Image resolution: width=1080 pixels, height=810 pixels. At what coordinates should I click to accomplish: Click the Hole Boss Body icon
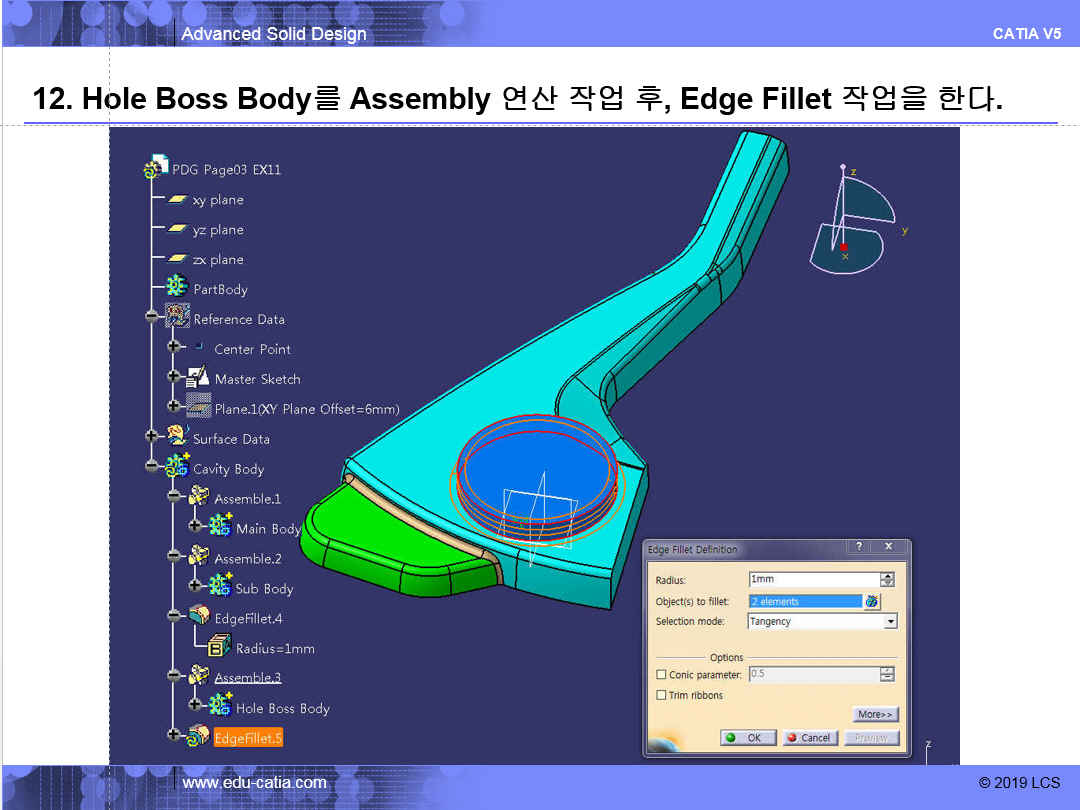220,708
